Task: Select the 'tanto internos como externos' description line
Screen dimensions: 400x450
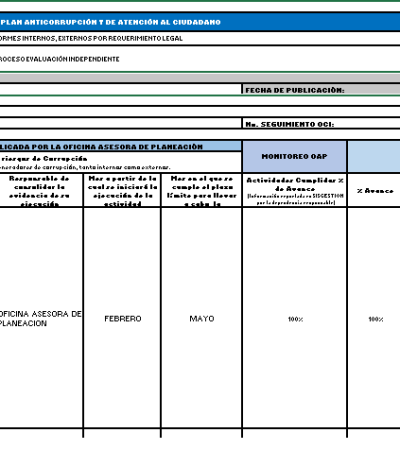Action: coord(85,167)
